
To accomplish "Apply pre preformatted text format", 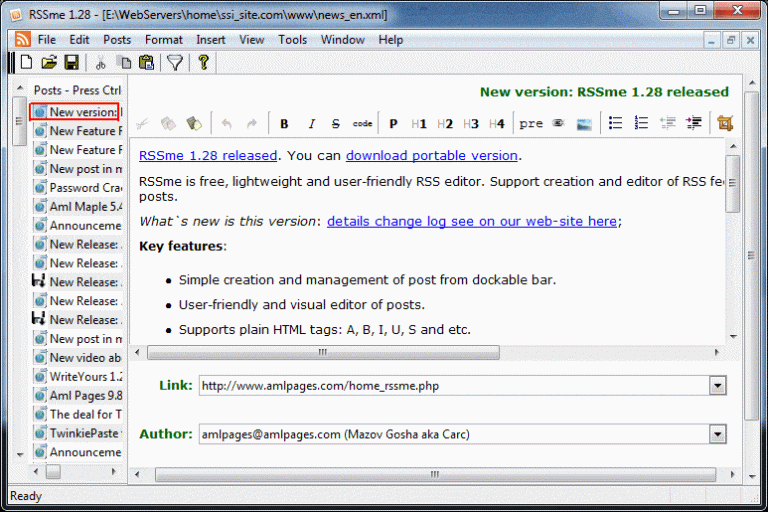I will [531, 124].
